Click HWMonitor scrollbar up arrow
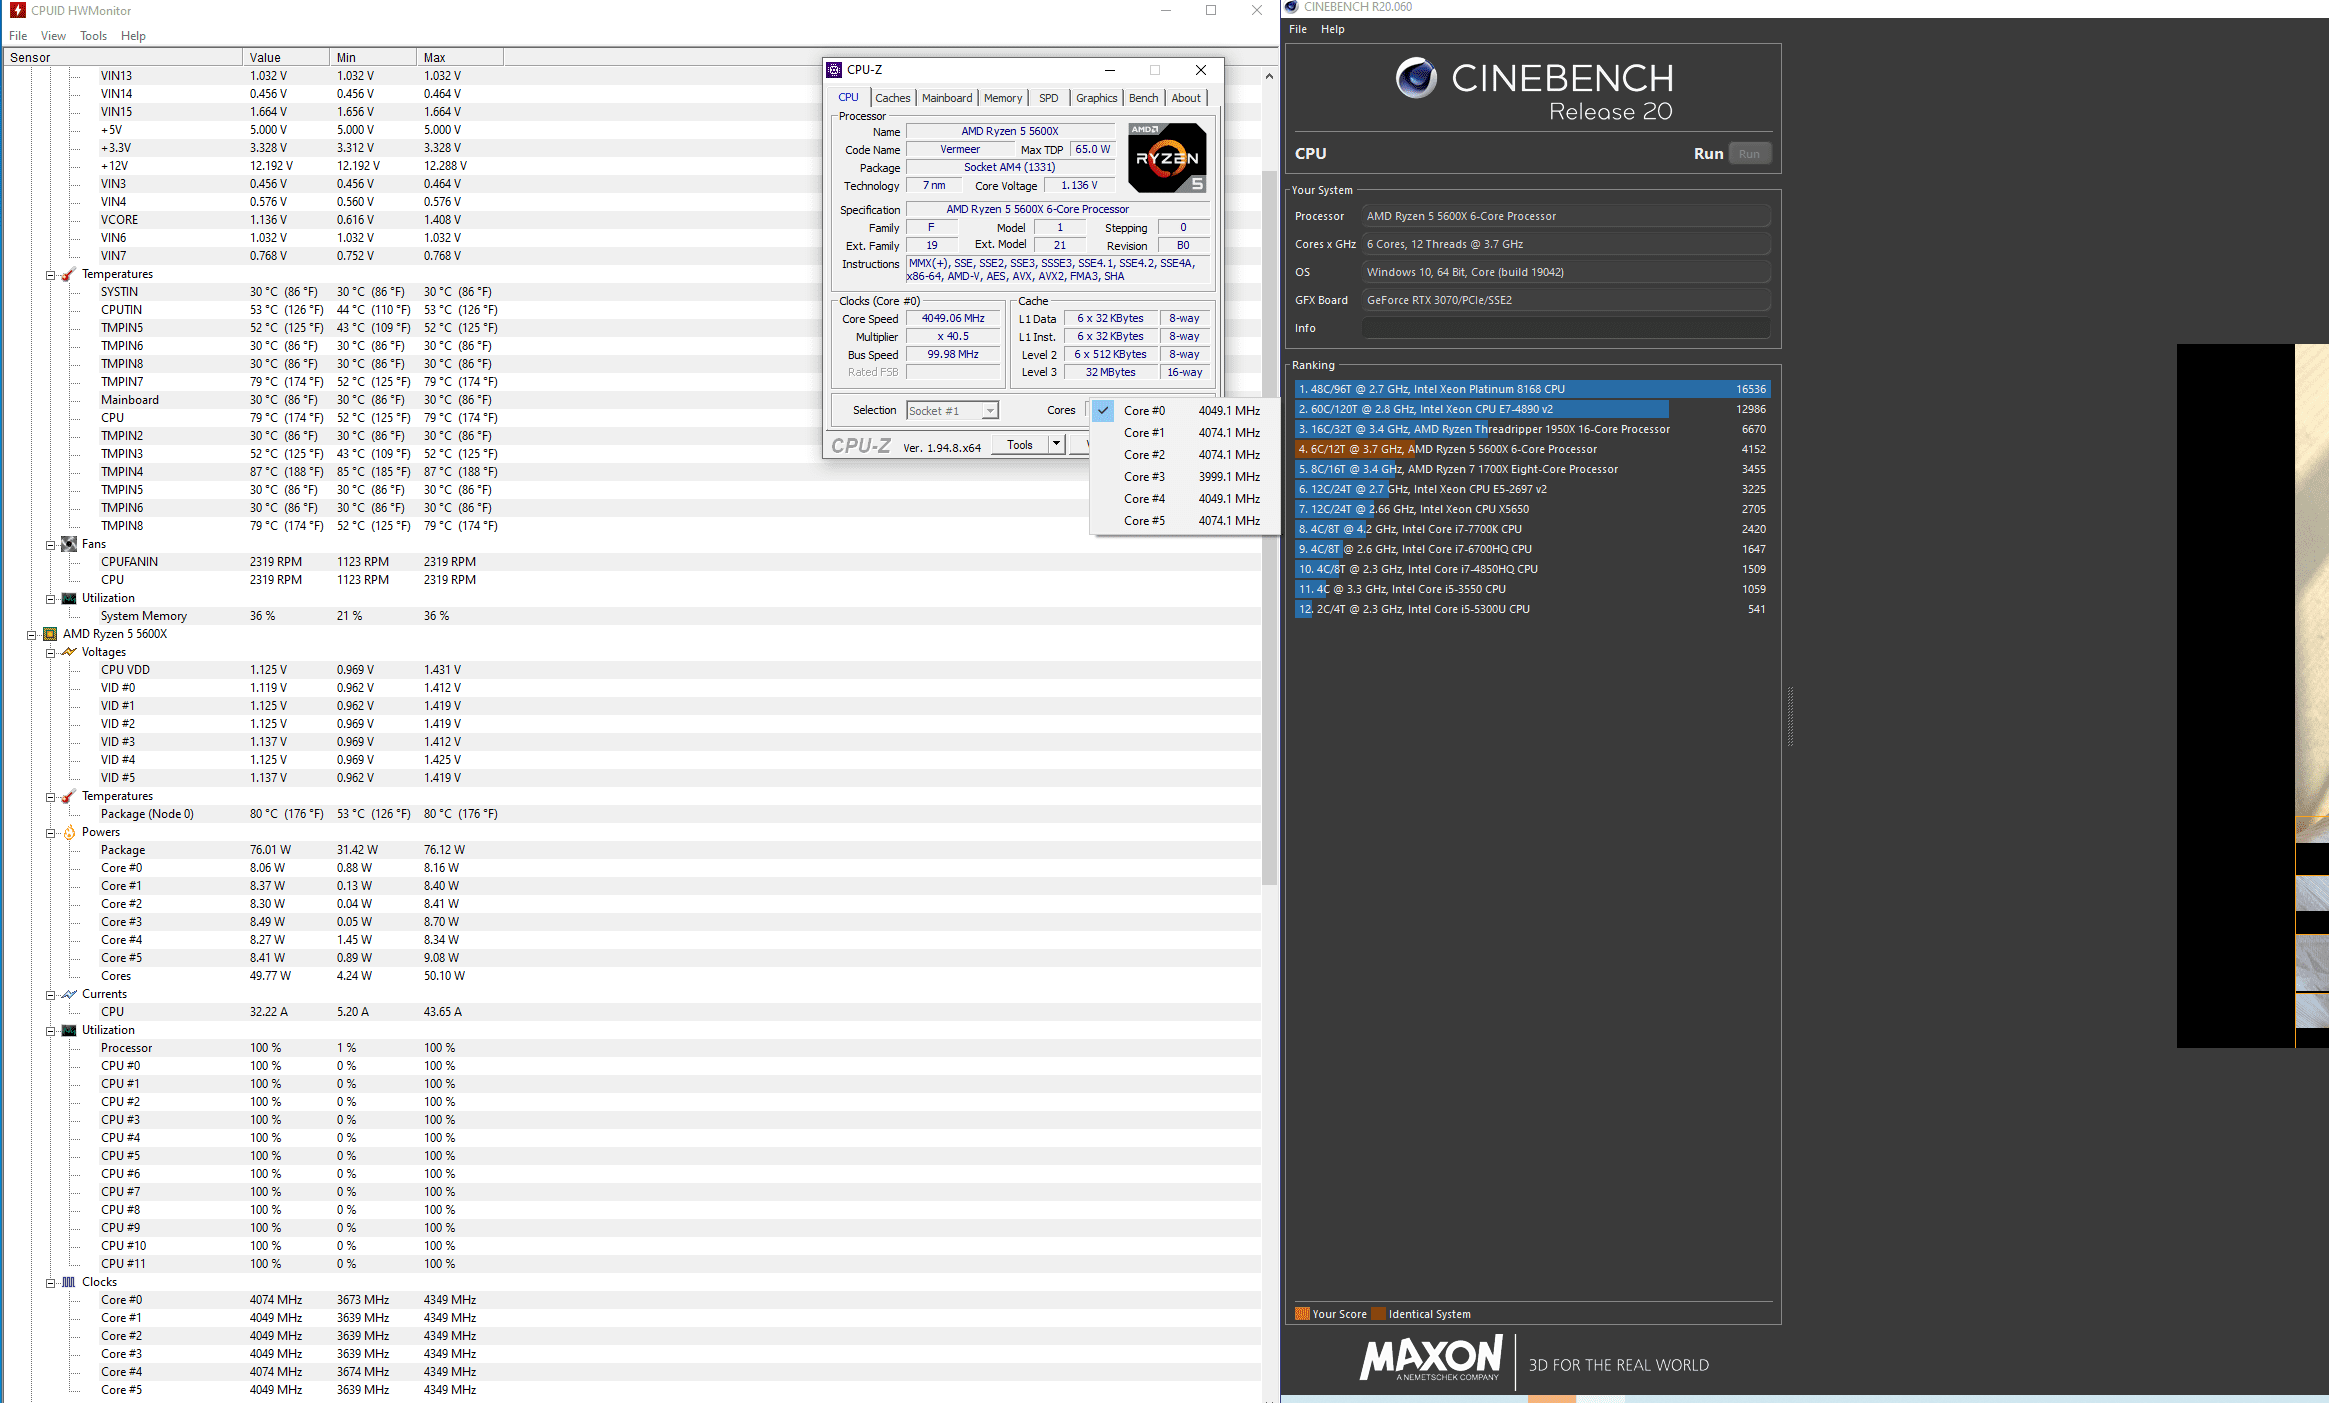The width and height of the screenshot is (2329, 1403). tap(1269, 76)
